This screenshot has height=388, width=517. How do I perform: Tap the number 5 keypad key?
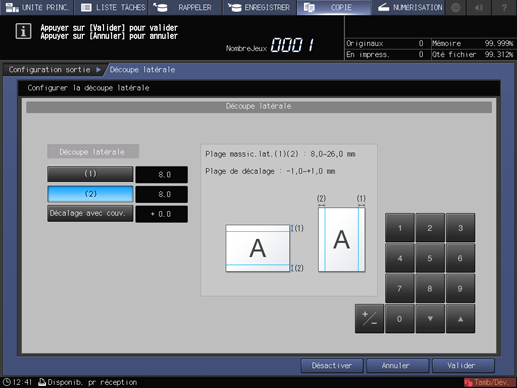tap(430, 258)
